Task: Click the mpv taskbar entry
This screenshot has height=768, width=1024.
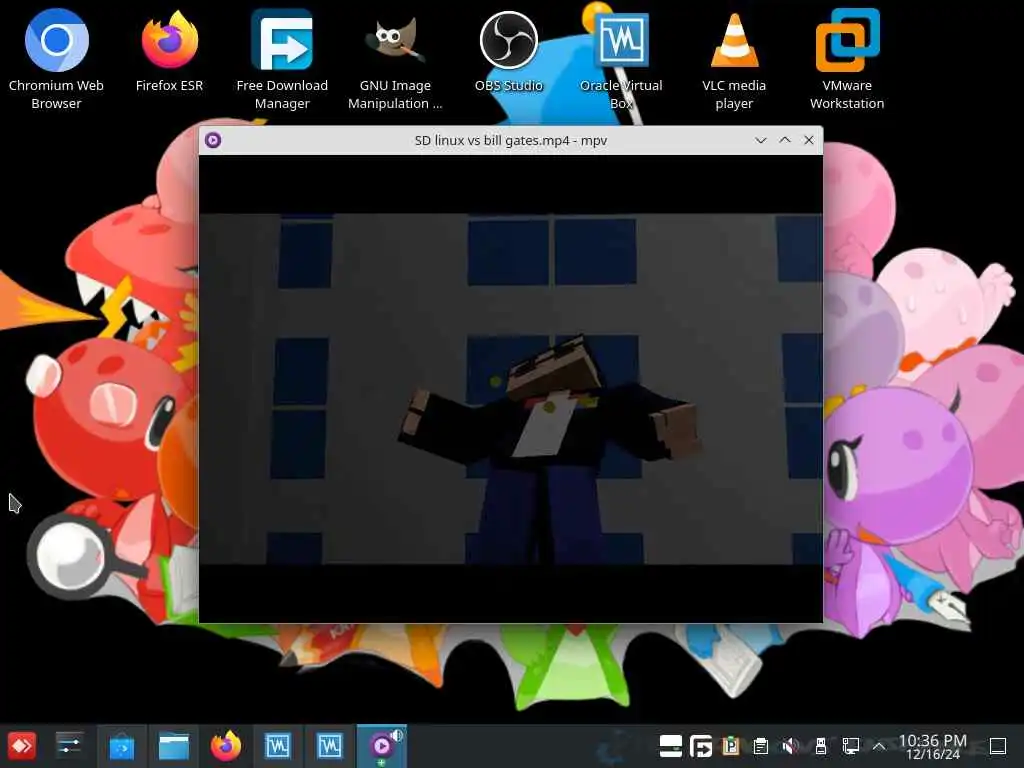Action: coord(381,746)
